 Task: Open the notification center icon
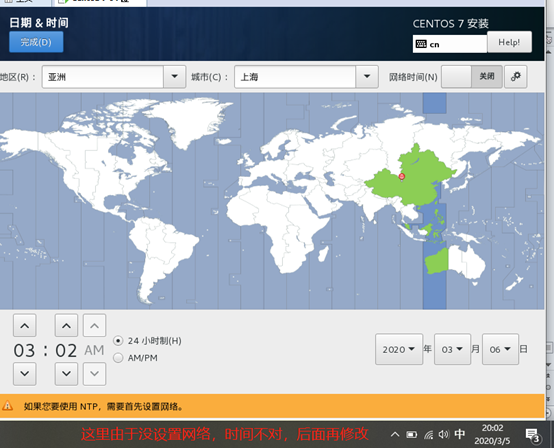532,435
